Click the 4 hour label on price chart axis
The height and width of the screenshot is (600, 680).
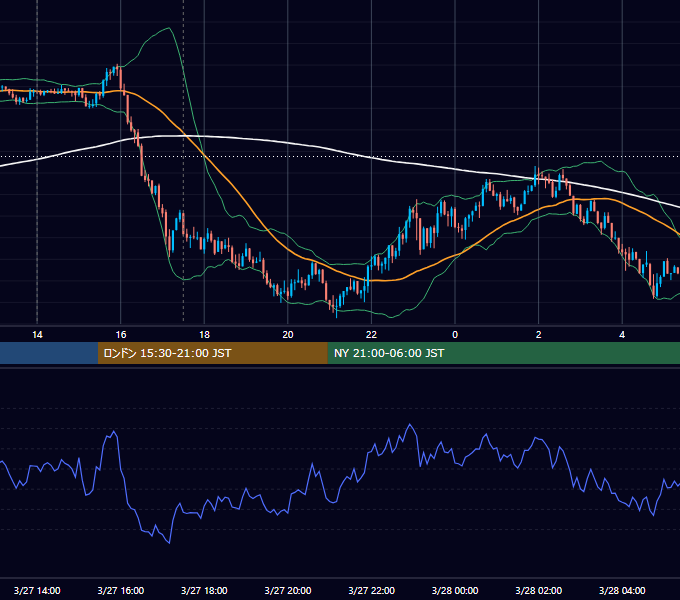point(622,335)
